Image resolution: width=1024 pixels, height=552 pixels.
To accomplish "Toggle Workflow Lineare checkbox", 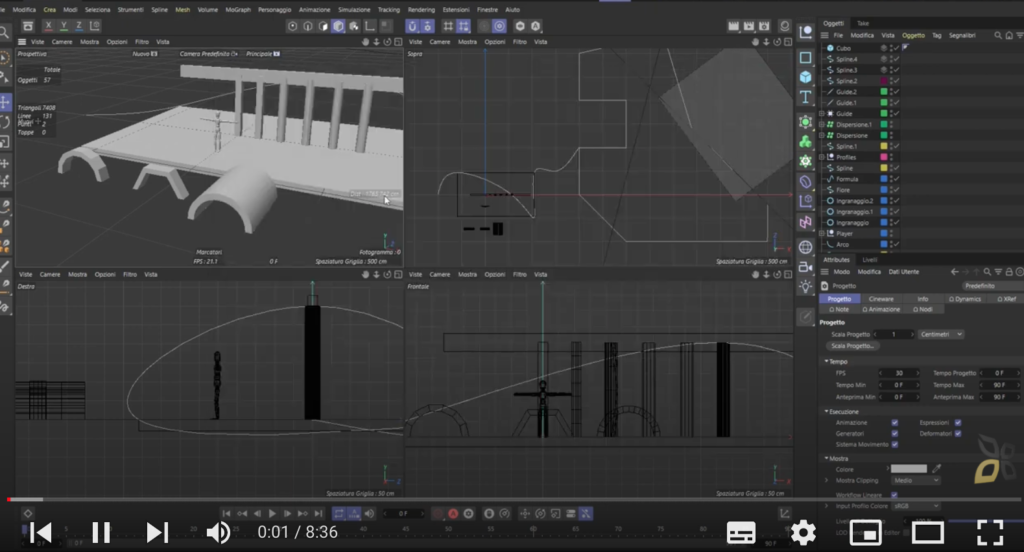I will 894,495.
